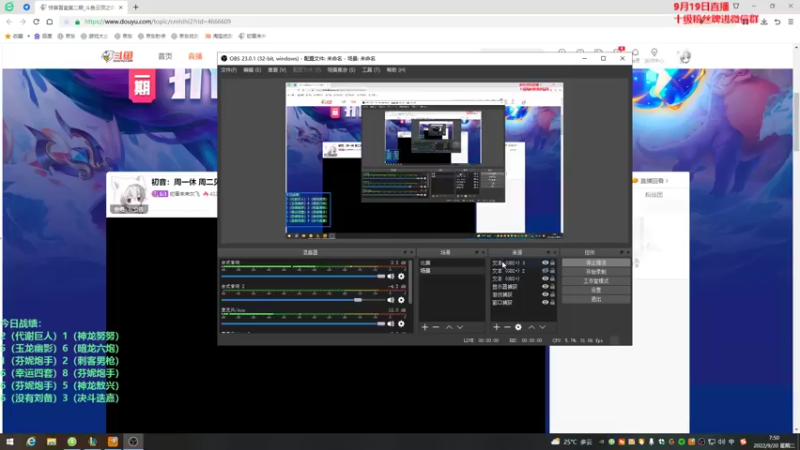Open the browser downloads icon
800x450 pixels.
764,22
